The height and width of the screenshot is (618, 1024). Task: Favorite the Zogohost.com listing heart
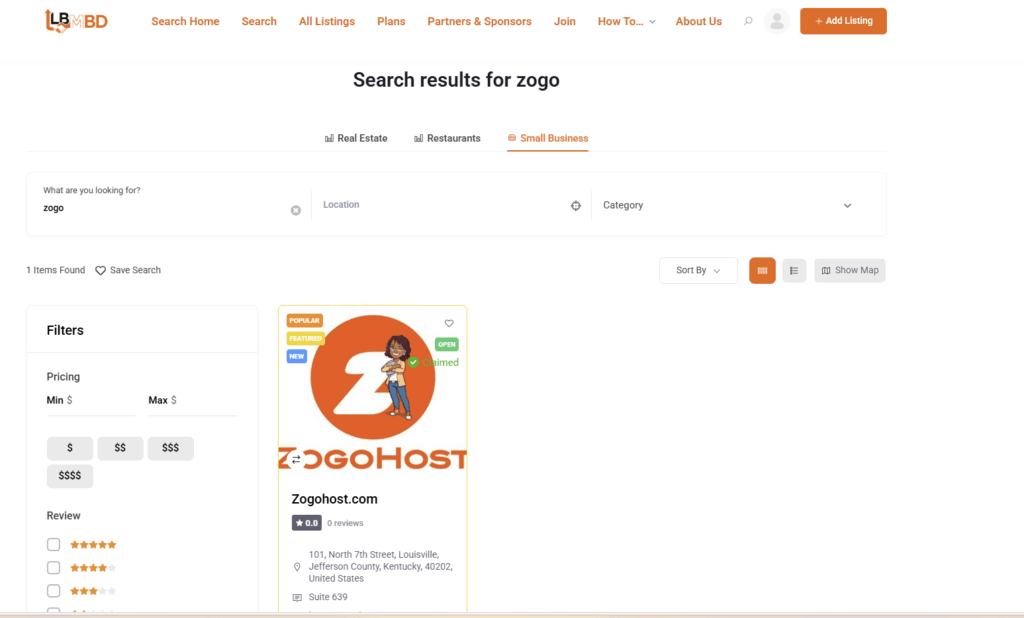point(449,323)
